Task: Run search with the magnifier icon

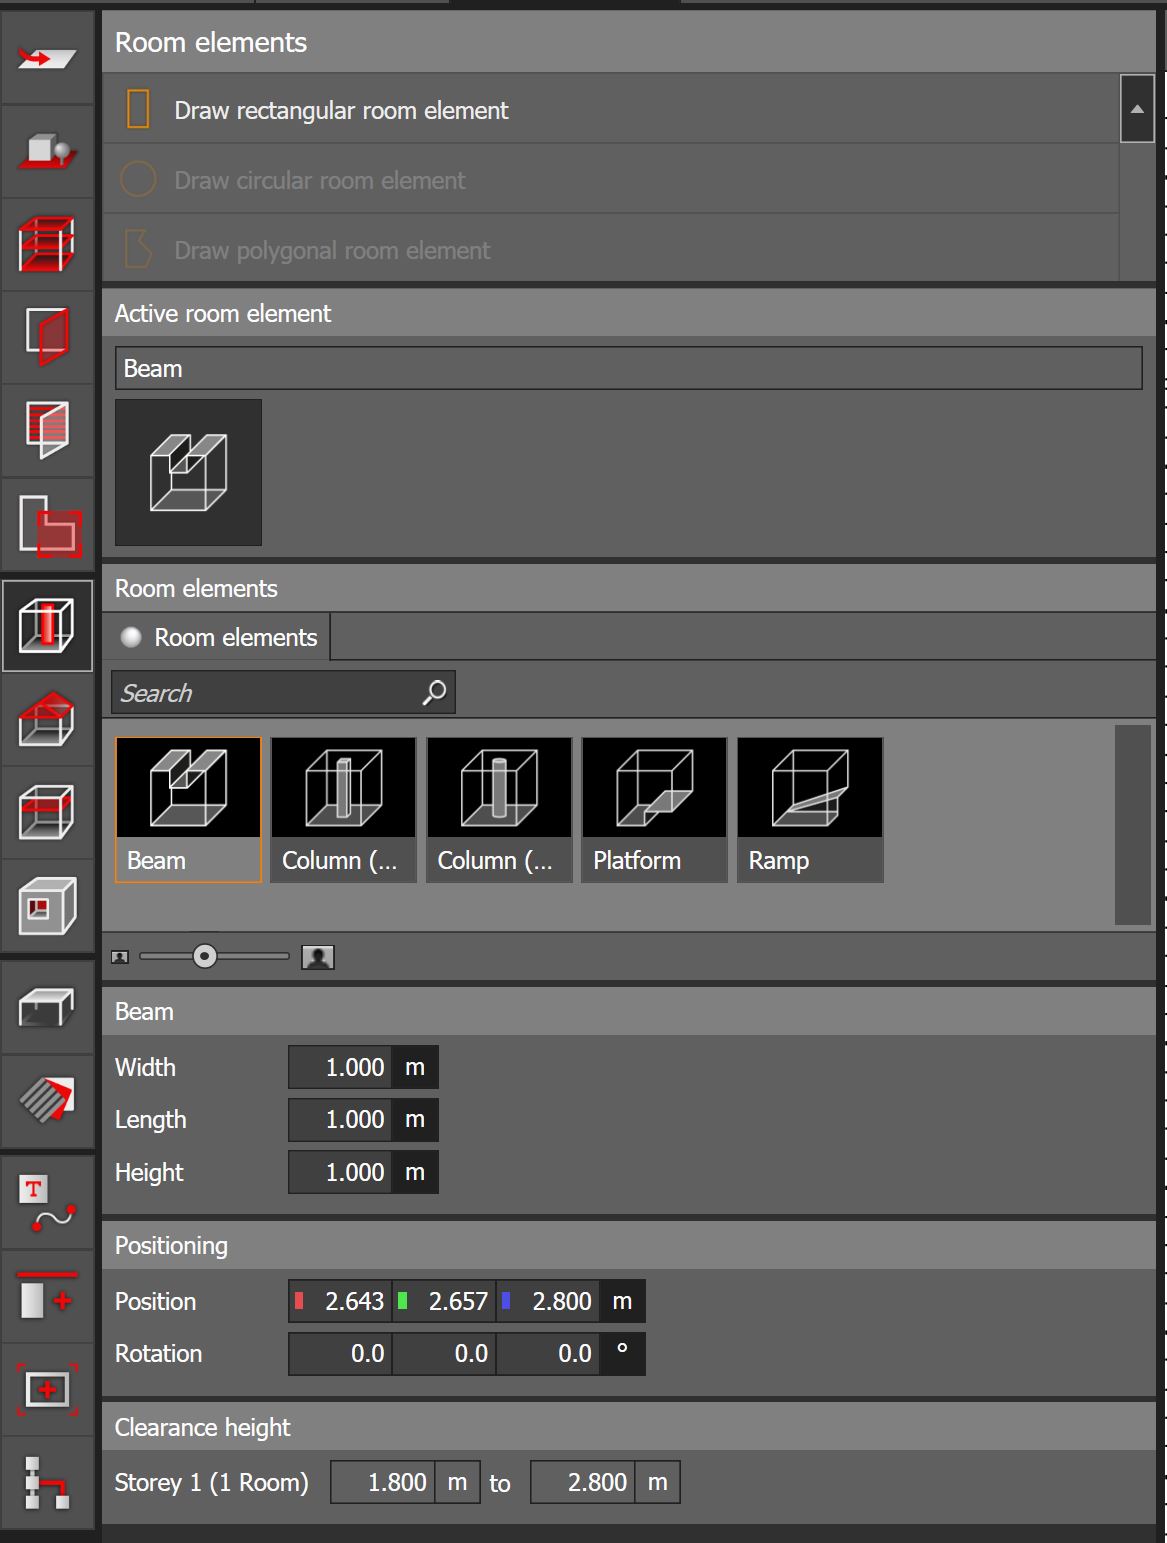Action: pyautogui.click(x=434, y=692)
